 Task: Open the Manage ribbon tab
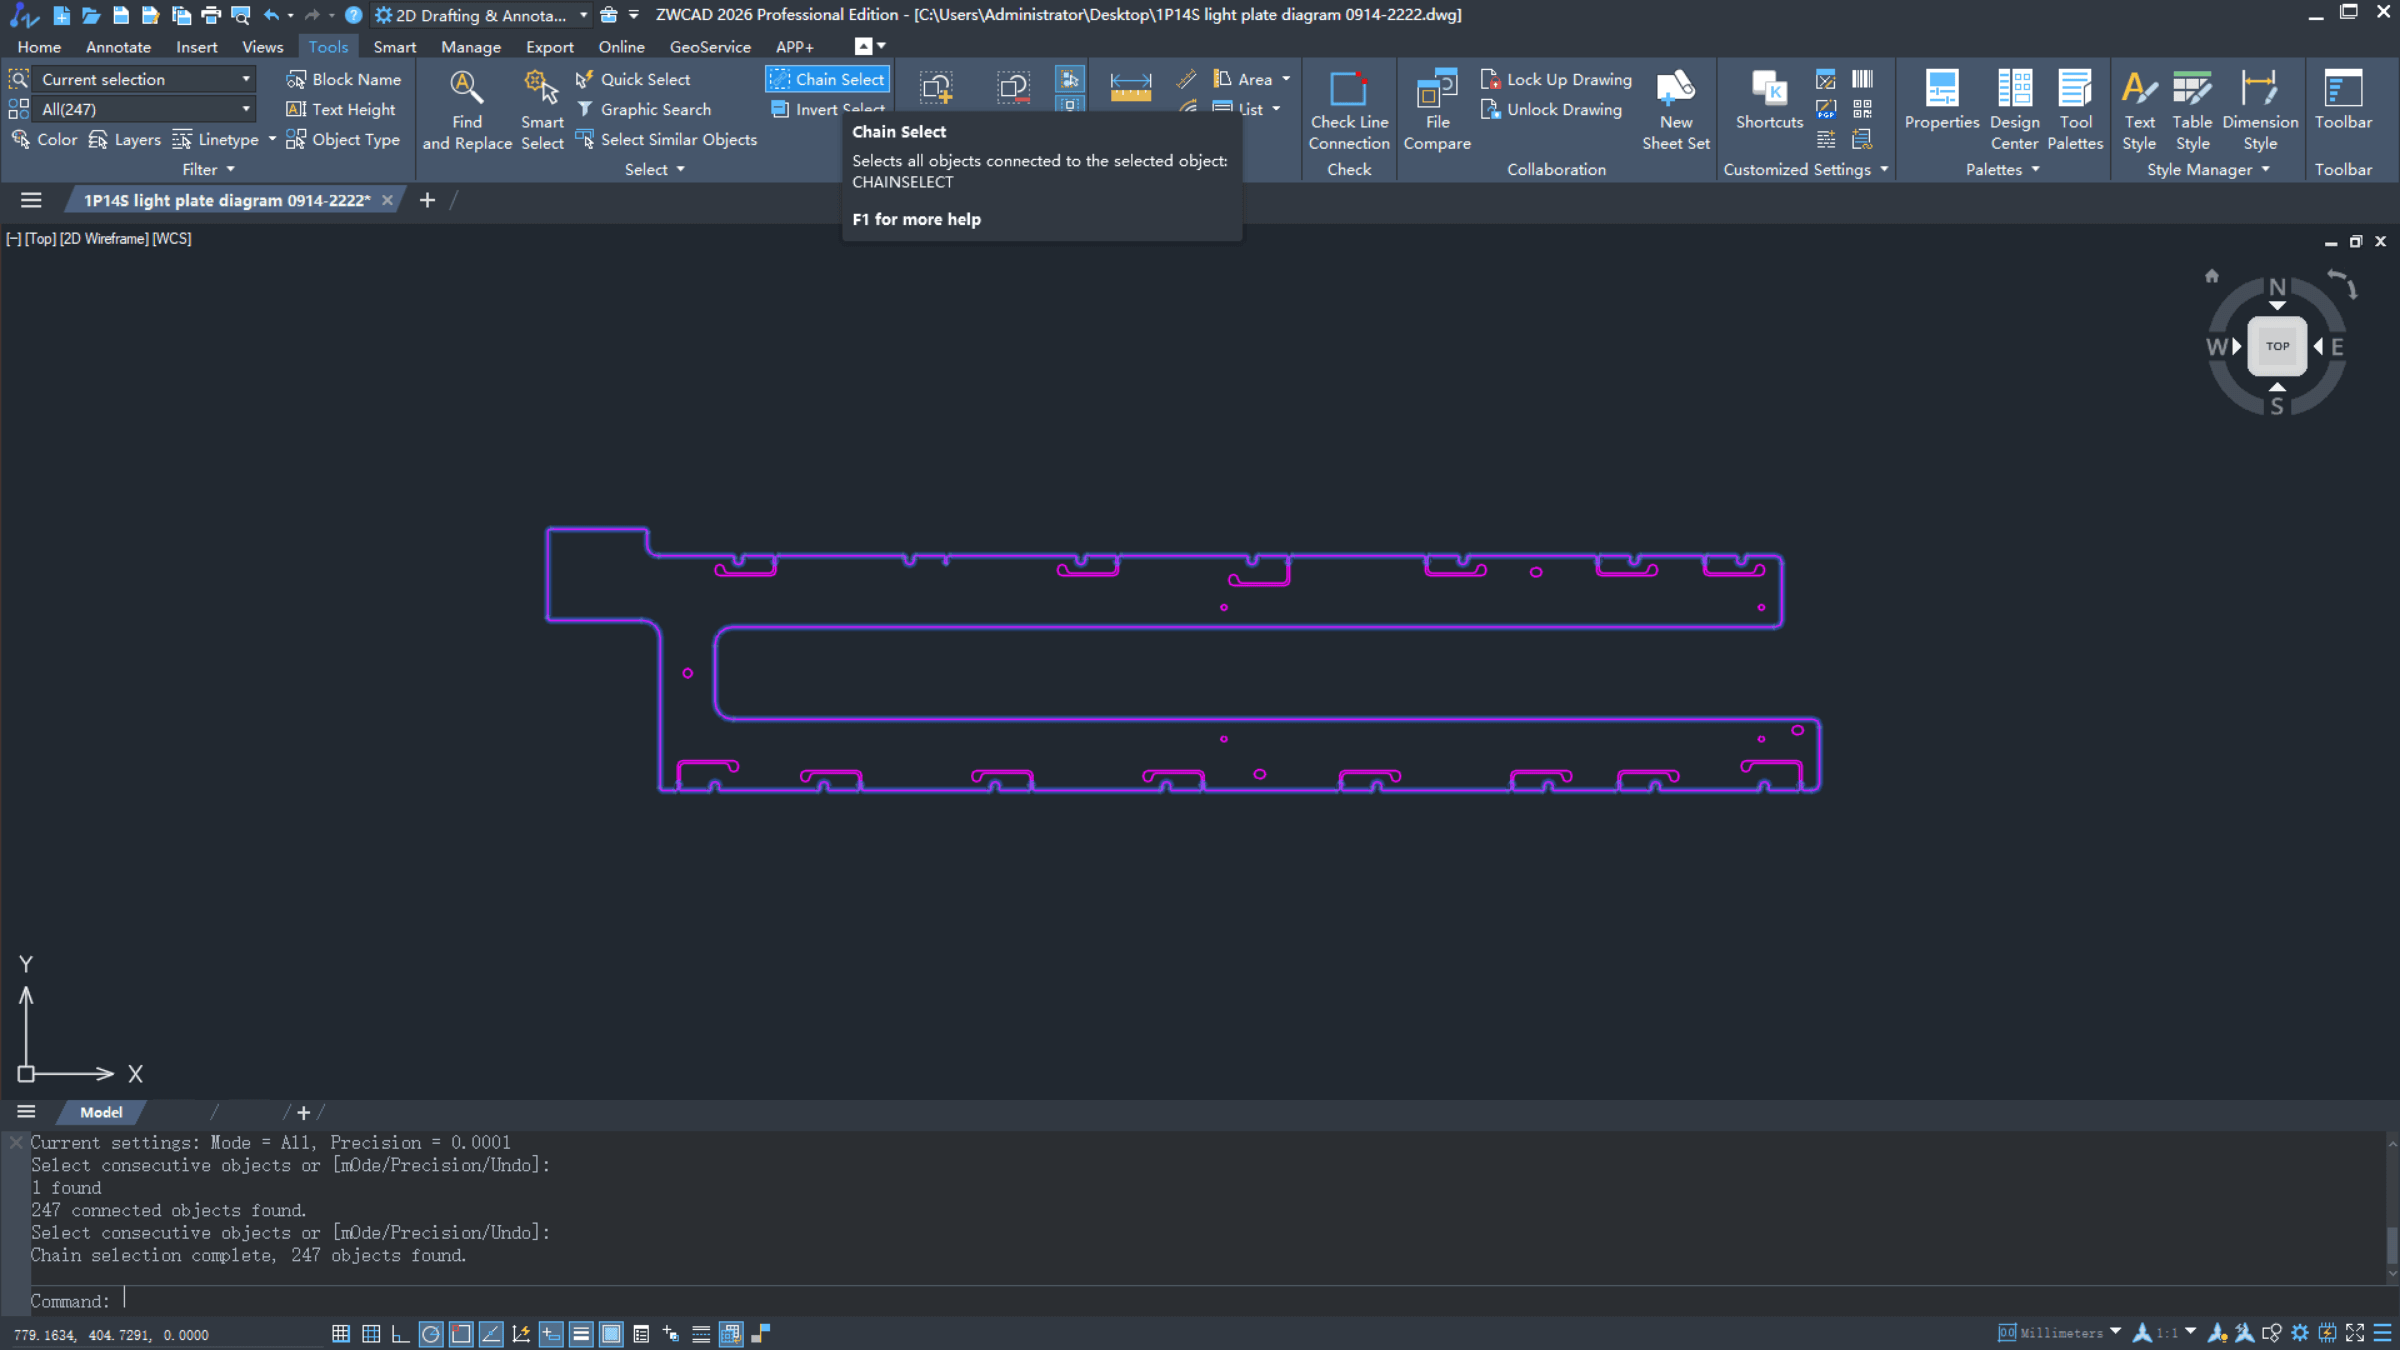click(470, 47)
